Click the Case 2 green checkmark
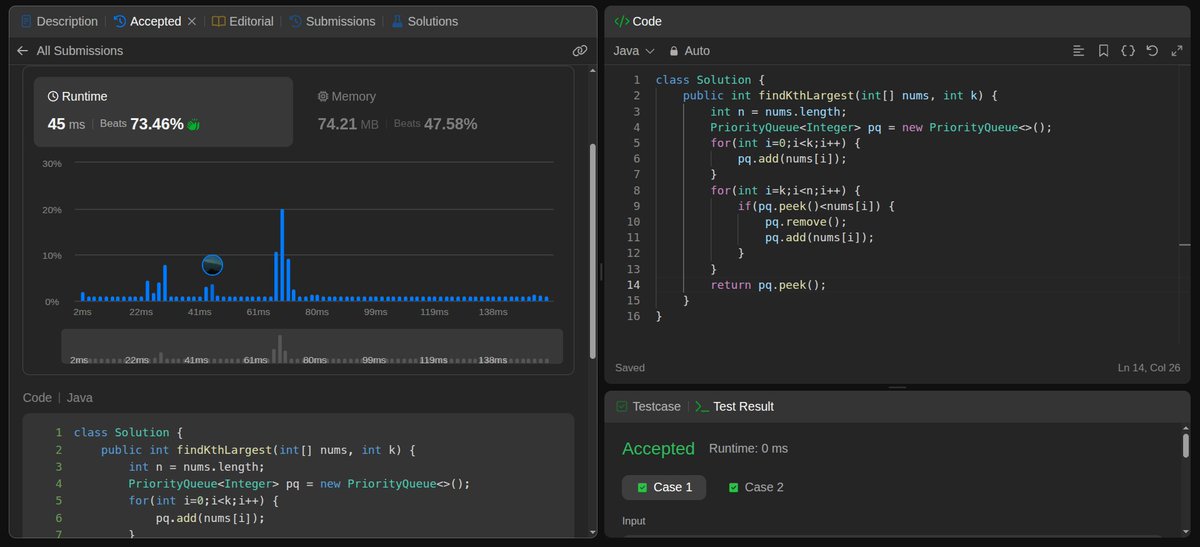Image resolution: width=1200 pixels, height=547 pixels. (733, 487)
